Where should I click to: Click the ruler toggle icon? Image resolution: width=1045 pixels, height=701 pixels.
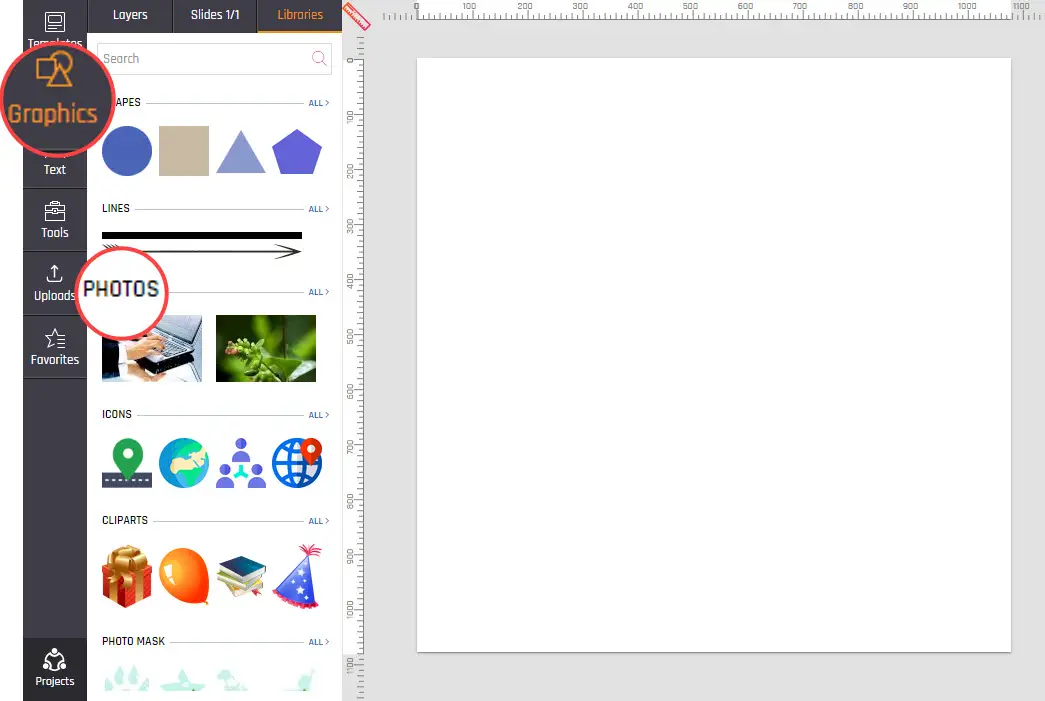pyautogui.click(x=356, y=16)
